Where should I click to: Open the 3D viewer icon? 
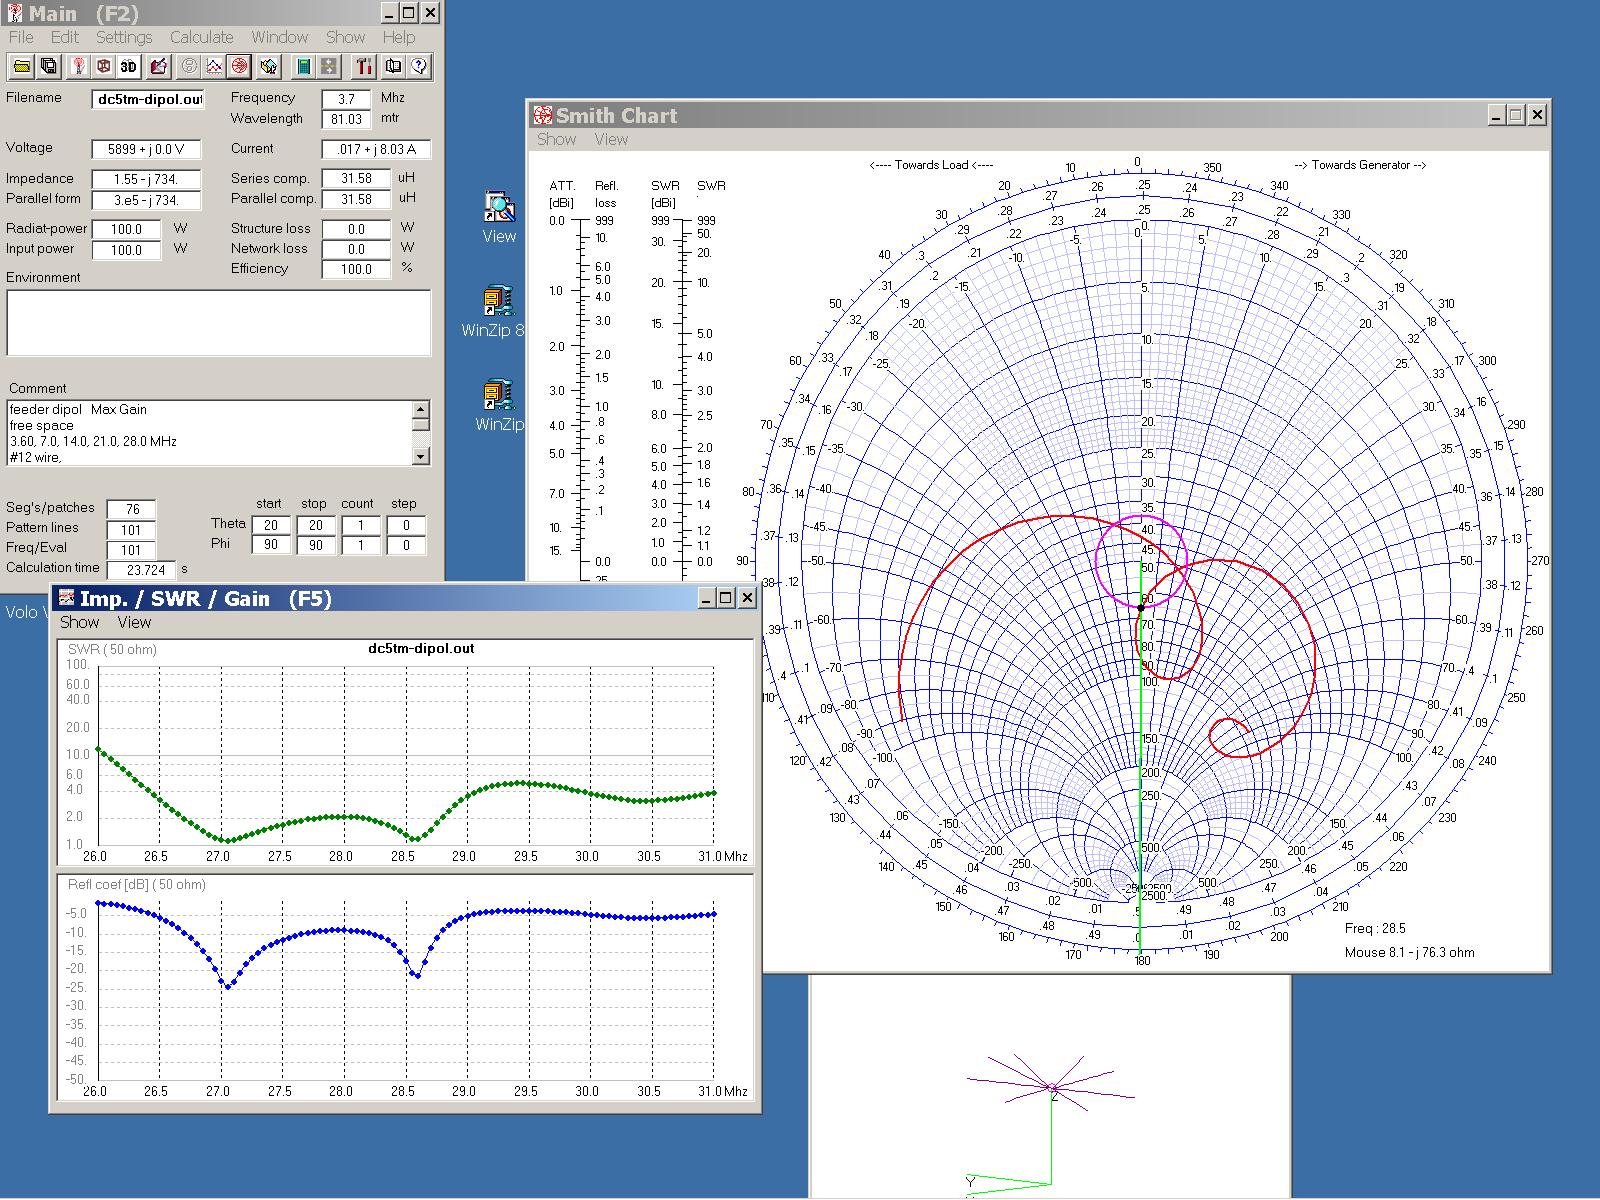click(129, 66)
